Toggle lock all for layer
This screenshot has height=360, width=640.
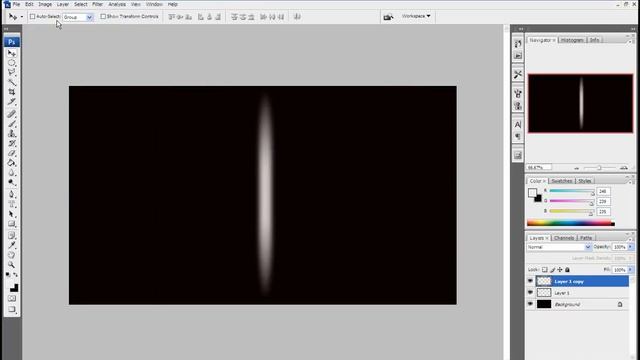tap(567, 269)
